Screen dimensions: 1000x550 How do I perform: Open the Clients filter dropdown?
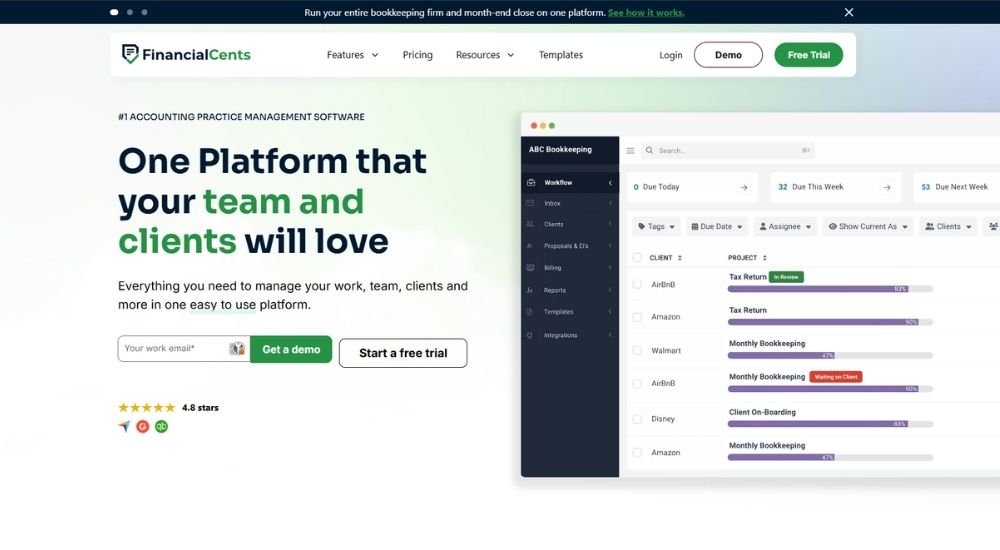point(948,227)
